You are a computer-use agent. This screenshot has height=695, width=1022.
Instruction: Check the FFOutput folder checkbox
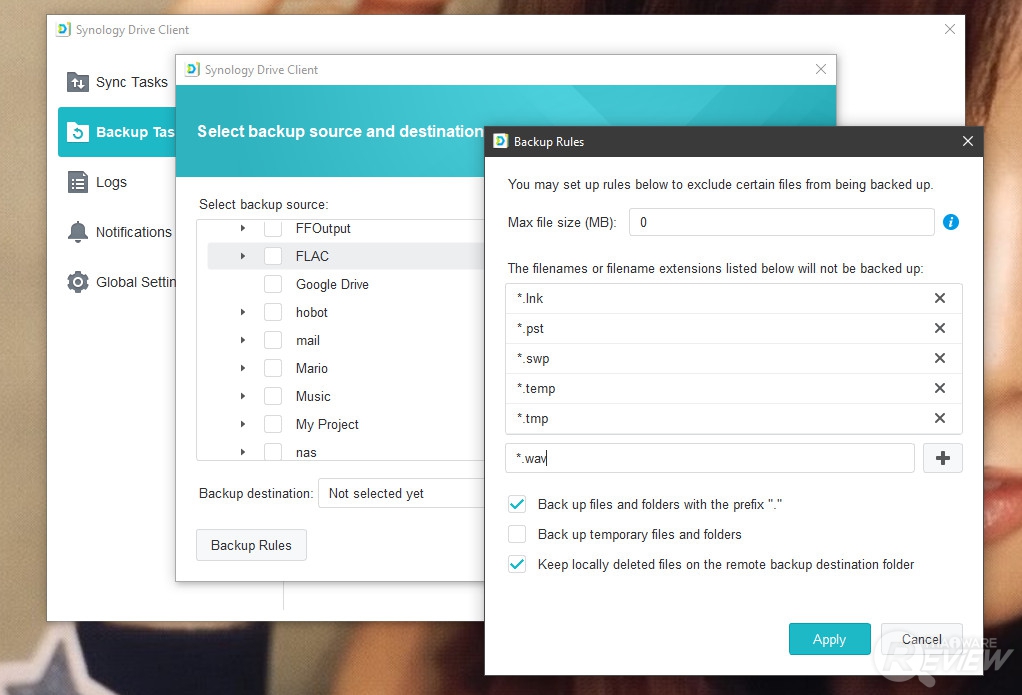(273, 228)
